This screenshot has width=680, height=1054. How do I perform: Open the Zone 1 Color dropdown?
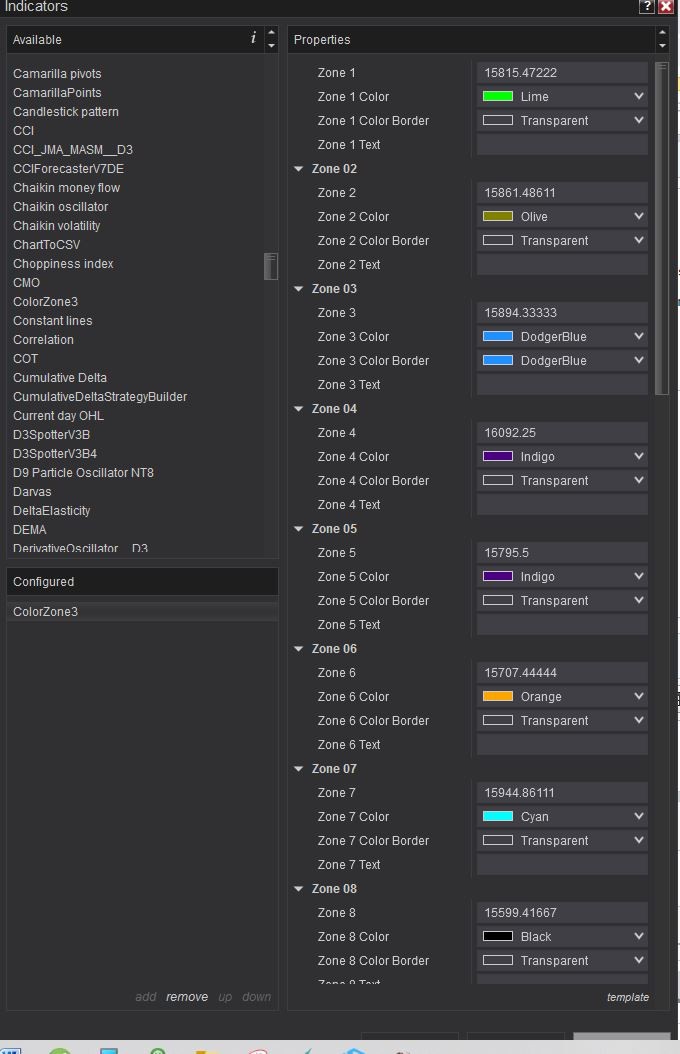[x=639, y=97]
